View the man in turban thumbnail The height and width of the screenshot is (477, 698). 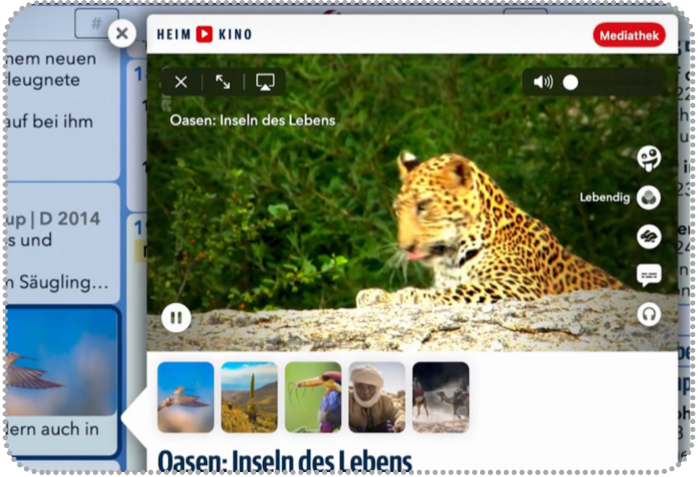(377, 397)
